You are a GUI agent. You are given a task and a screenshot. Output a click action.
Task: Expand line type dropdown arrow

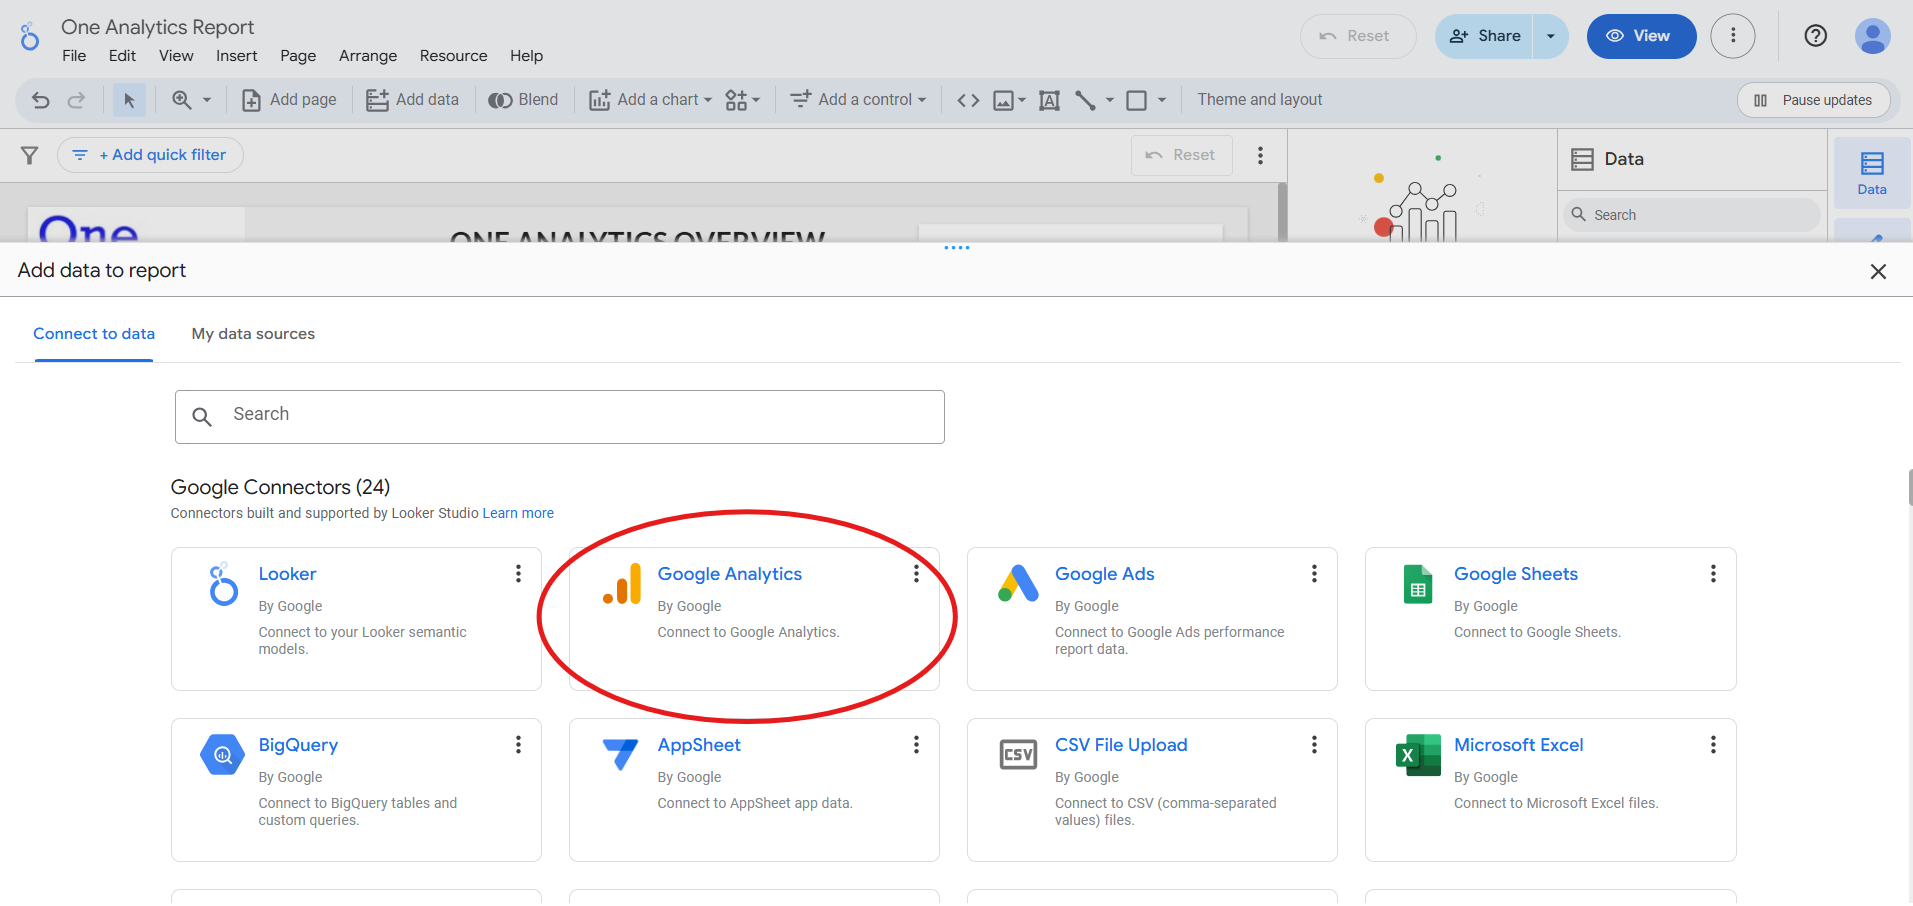click(x=1110, y=100)
